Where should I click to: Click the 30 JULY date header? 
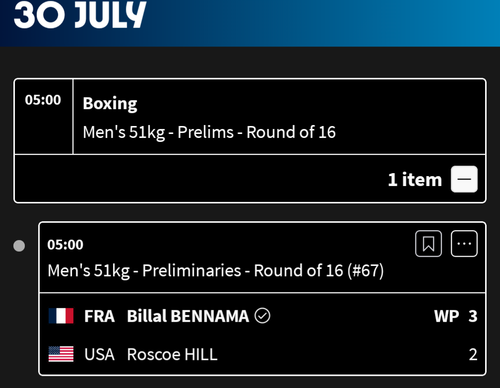pyautogui.click(x=80, y=15)
